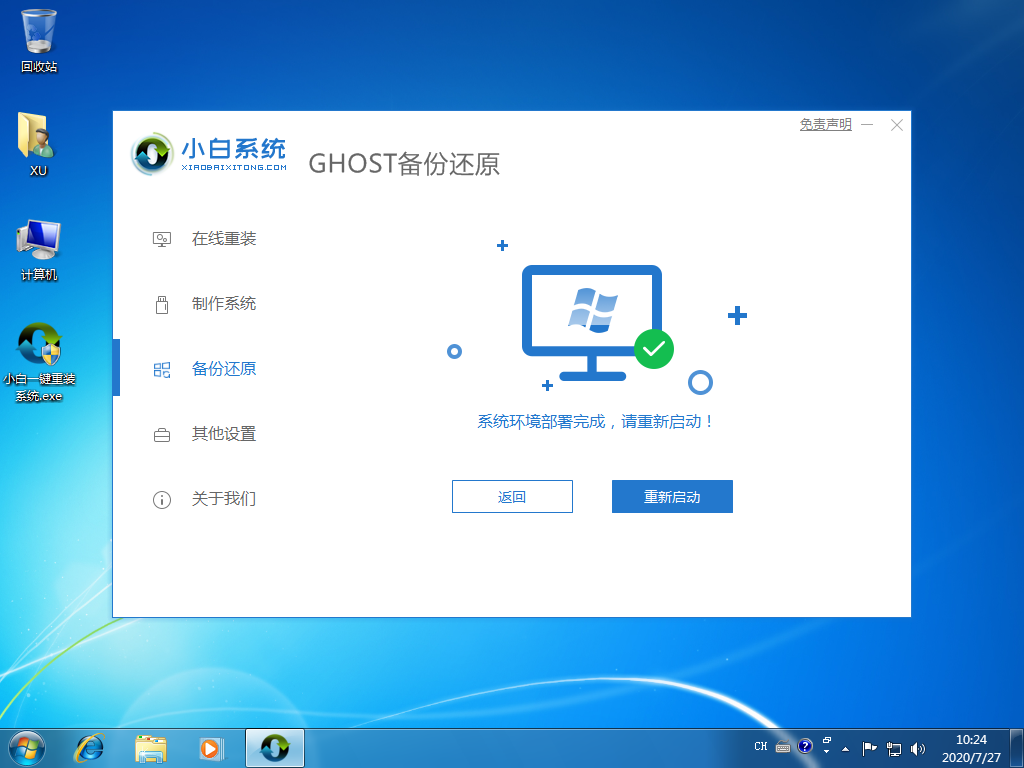Click the 返回 back button
The image size is (1024, 768).
(x=512, y=496)
